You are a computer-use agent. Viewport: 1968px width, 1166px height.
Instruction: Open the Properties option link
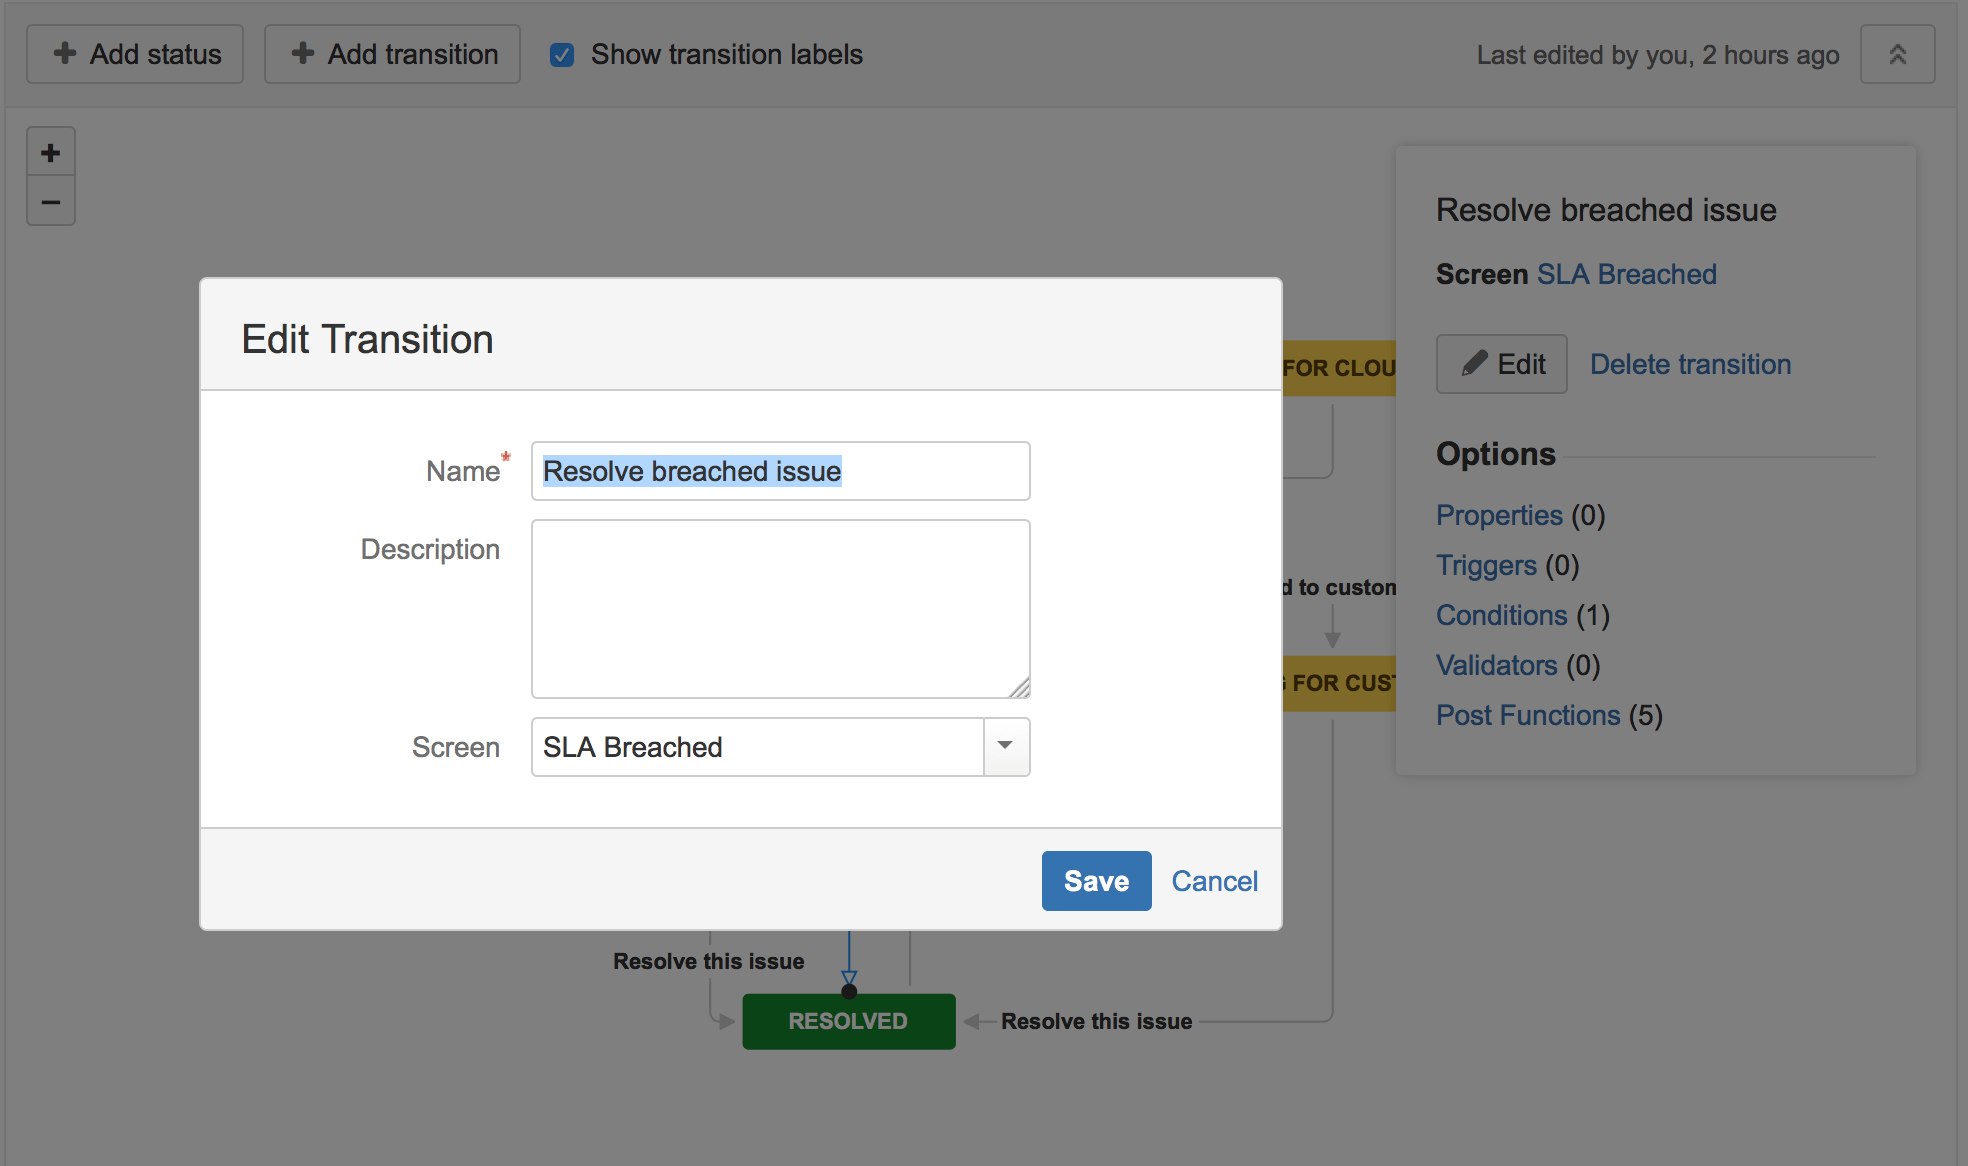(x=1499, y=515)
